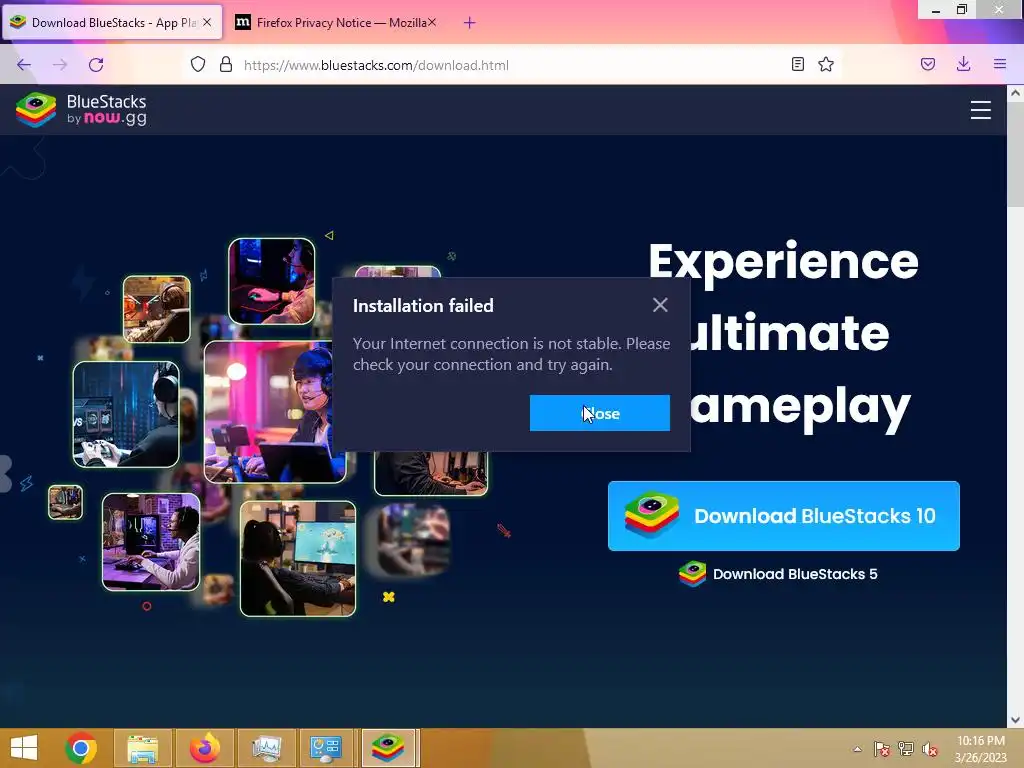Click the scrollbar up arrow
The height and width of the screenshot is (768, 1024).
(1016, 93)
